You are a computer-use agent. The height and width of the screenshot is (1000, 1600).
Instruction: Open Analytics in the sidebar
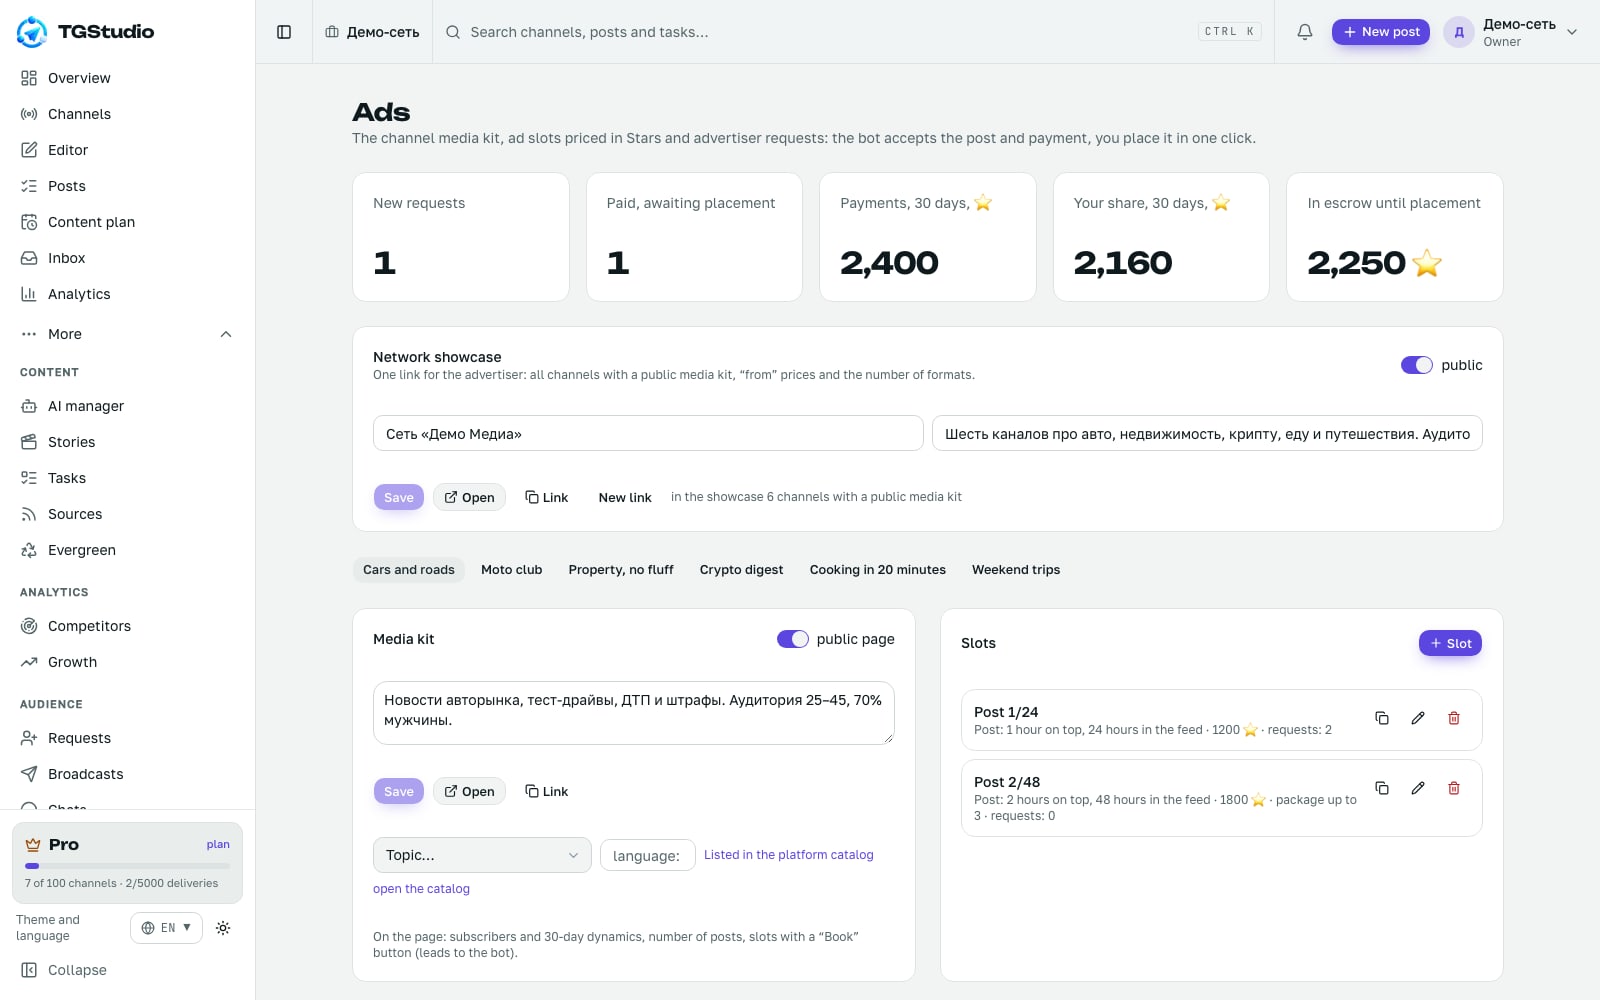128,294
